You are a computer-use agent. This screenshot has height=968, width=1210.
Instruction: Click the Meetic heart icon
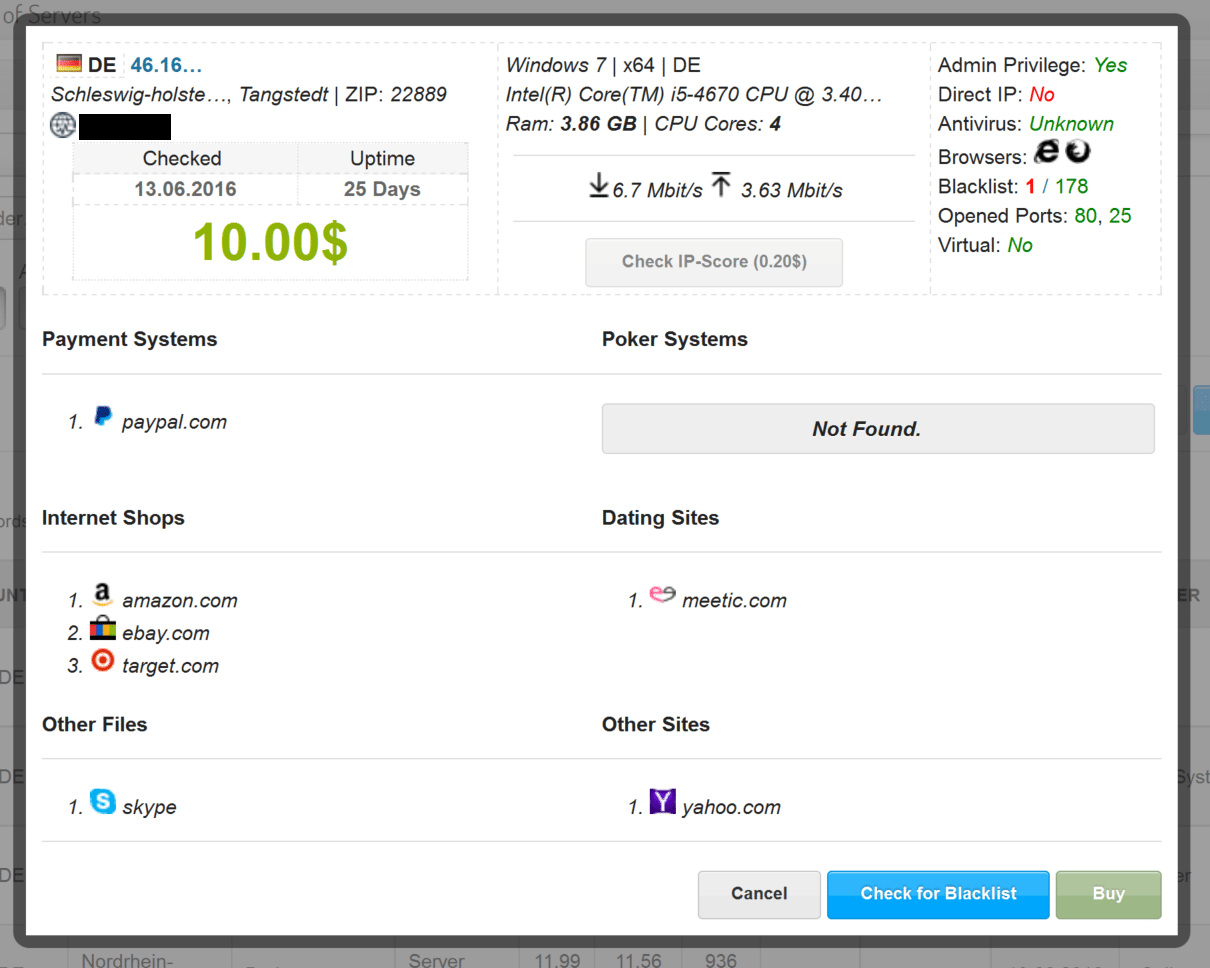click(663, 595)
